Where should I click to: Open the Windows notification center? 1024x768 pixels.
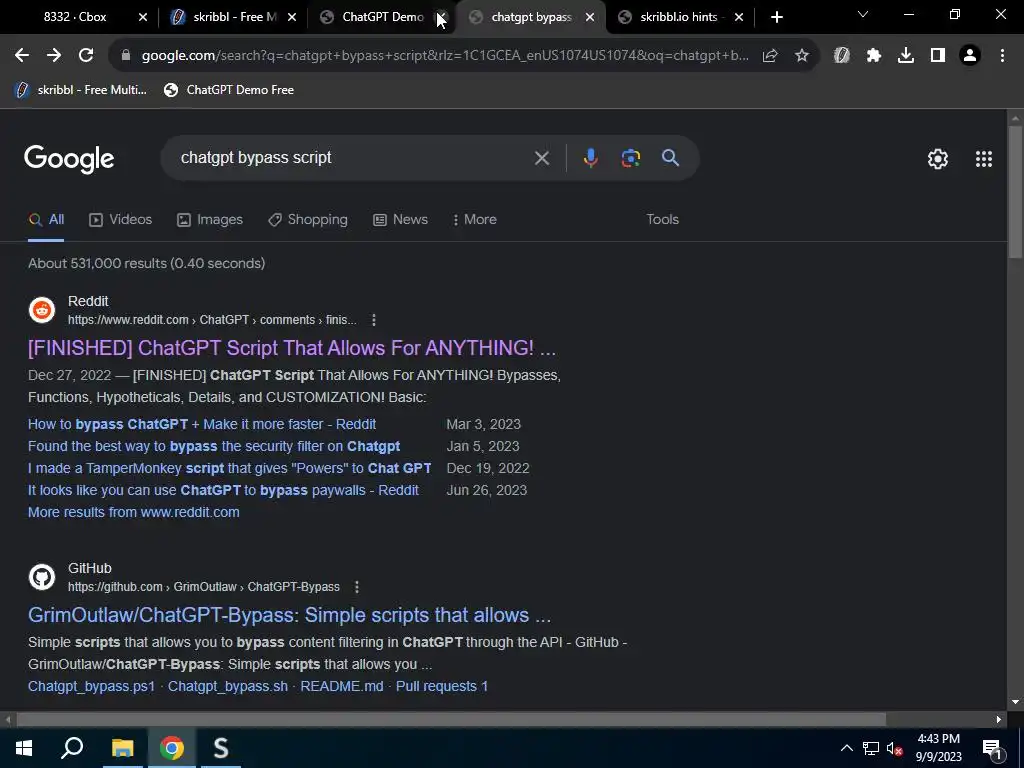click(x=992, y=748)
